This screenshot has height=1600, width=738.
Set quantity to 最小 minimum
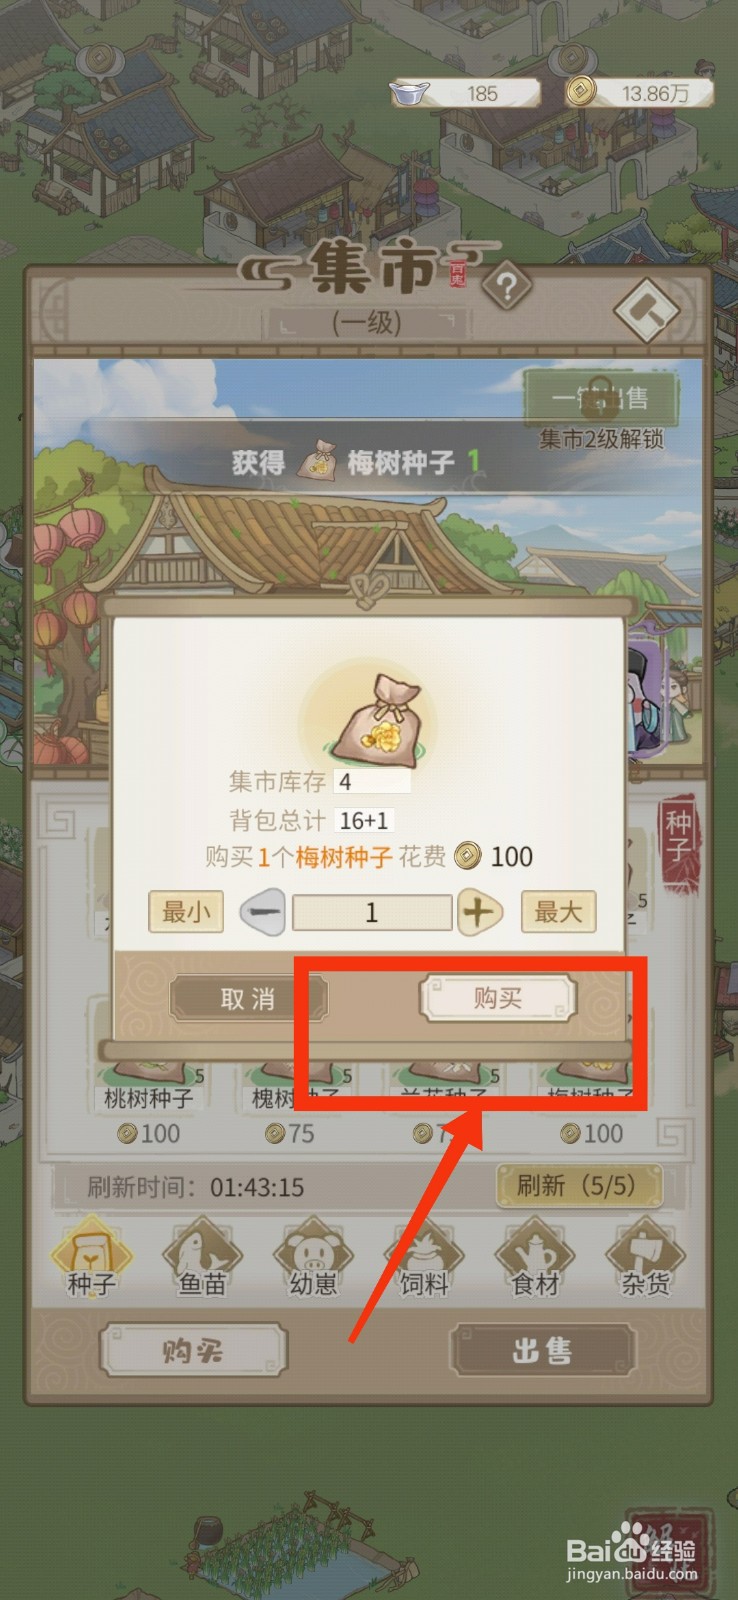point(186,912)
